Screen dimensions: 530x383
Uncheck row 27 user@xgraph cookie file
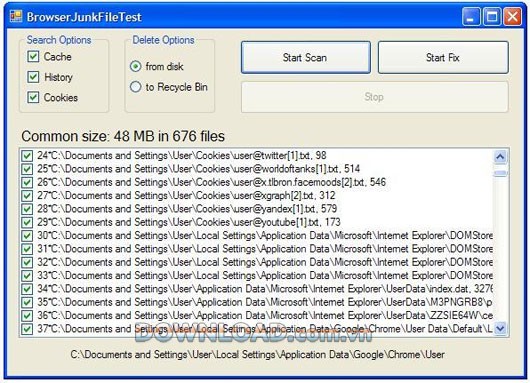click(27, 196)
